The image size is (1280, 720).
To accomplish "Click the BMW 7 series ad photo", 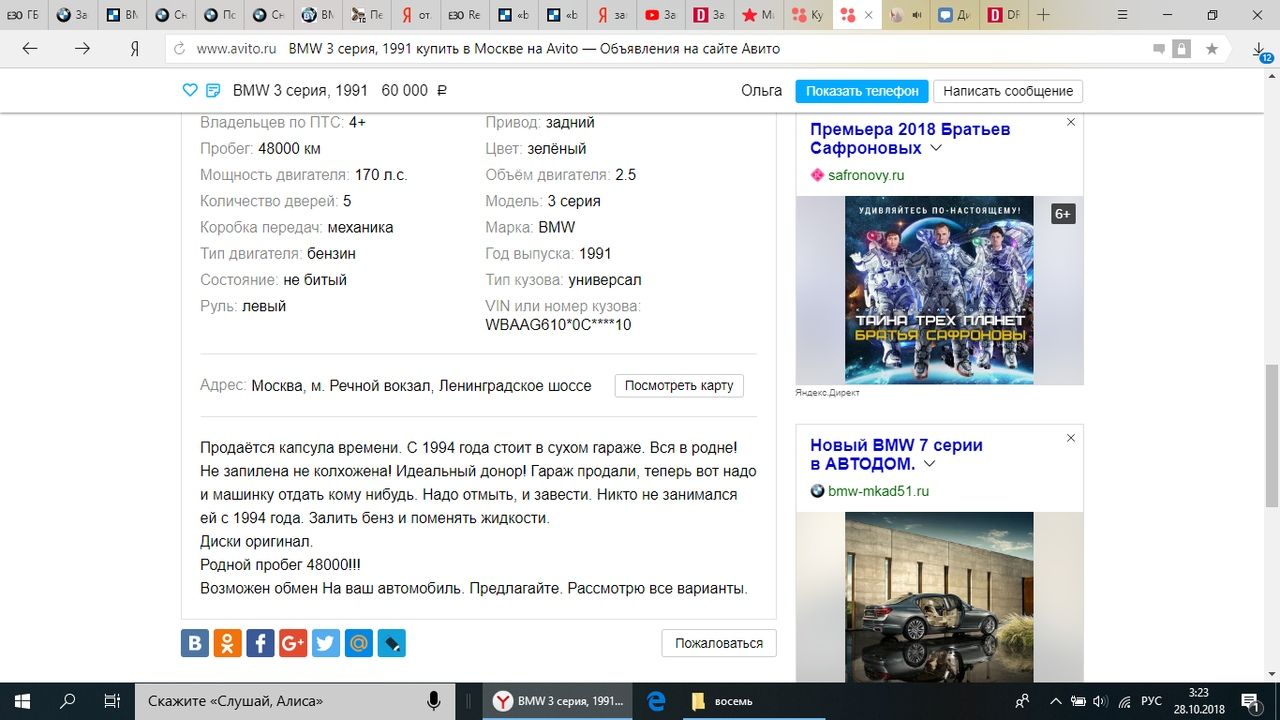I will [x=939, y=597].
